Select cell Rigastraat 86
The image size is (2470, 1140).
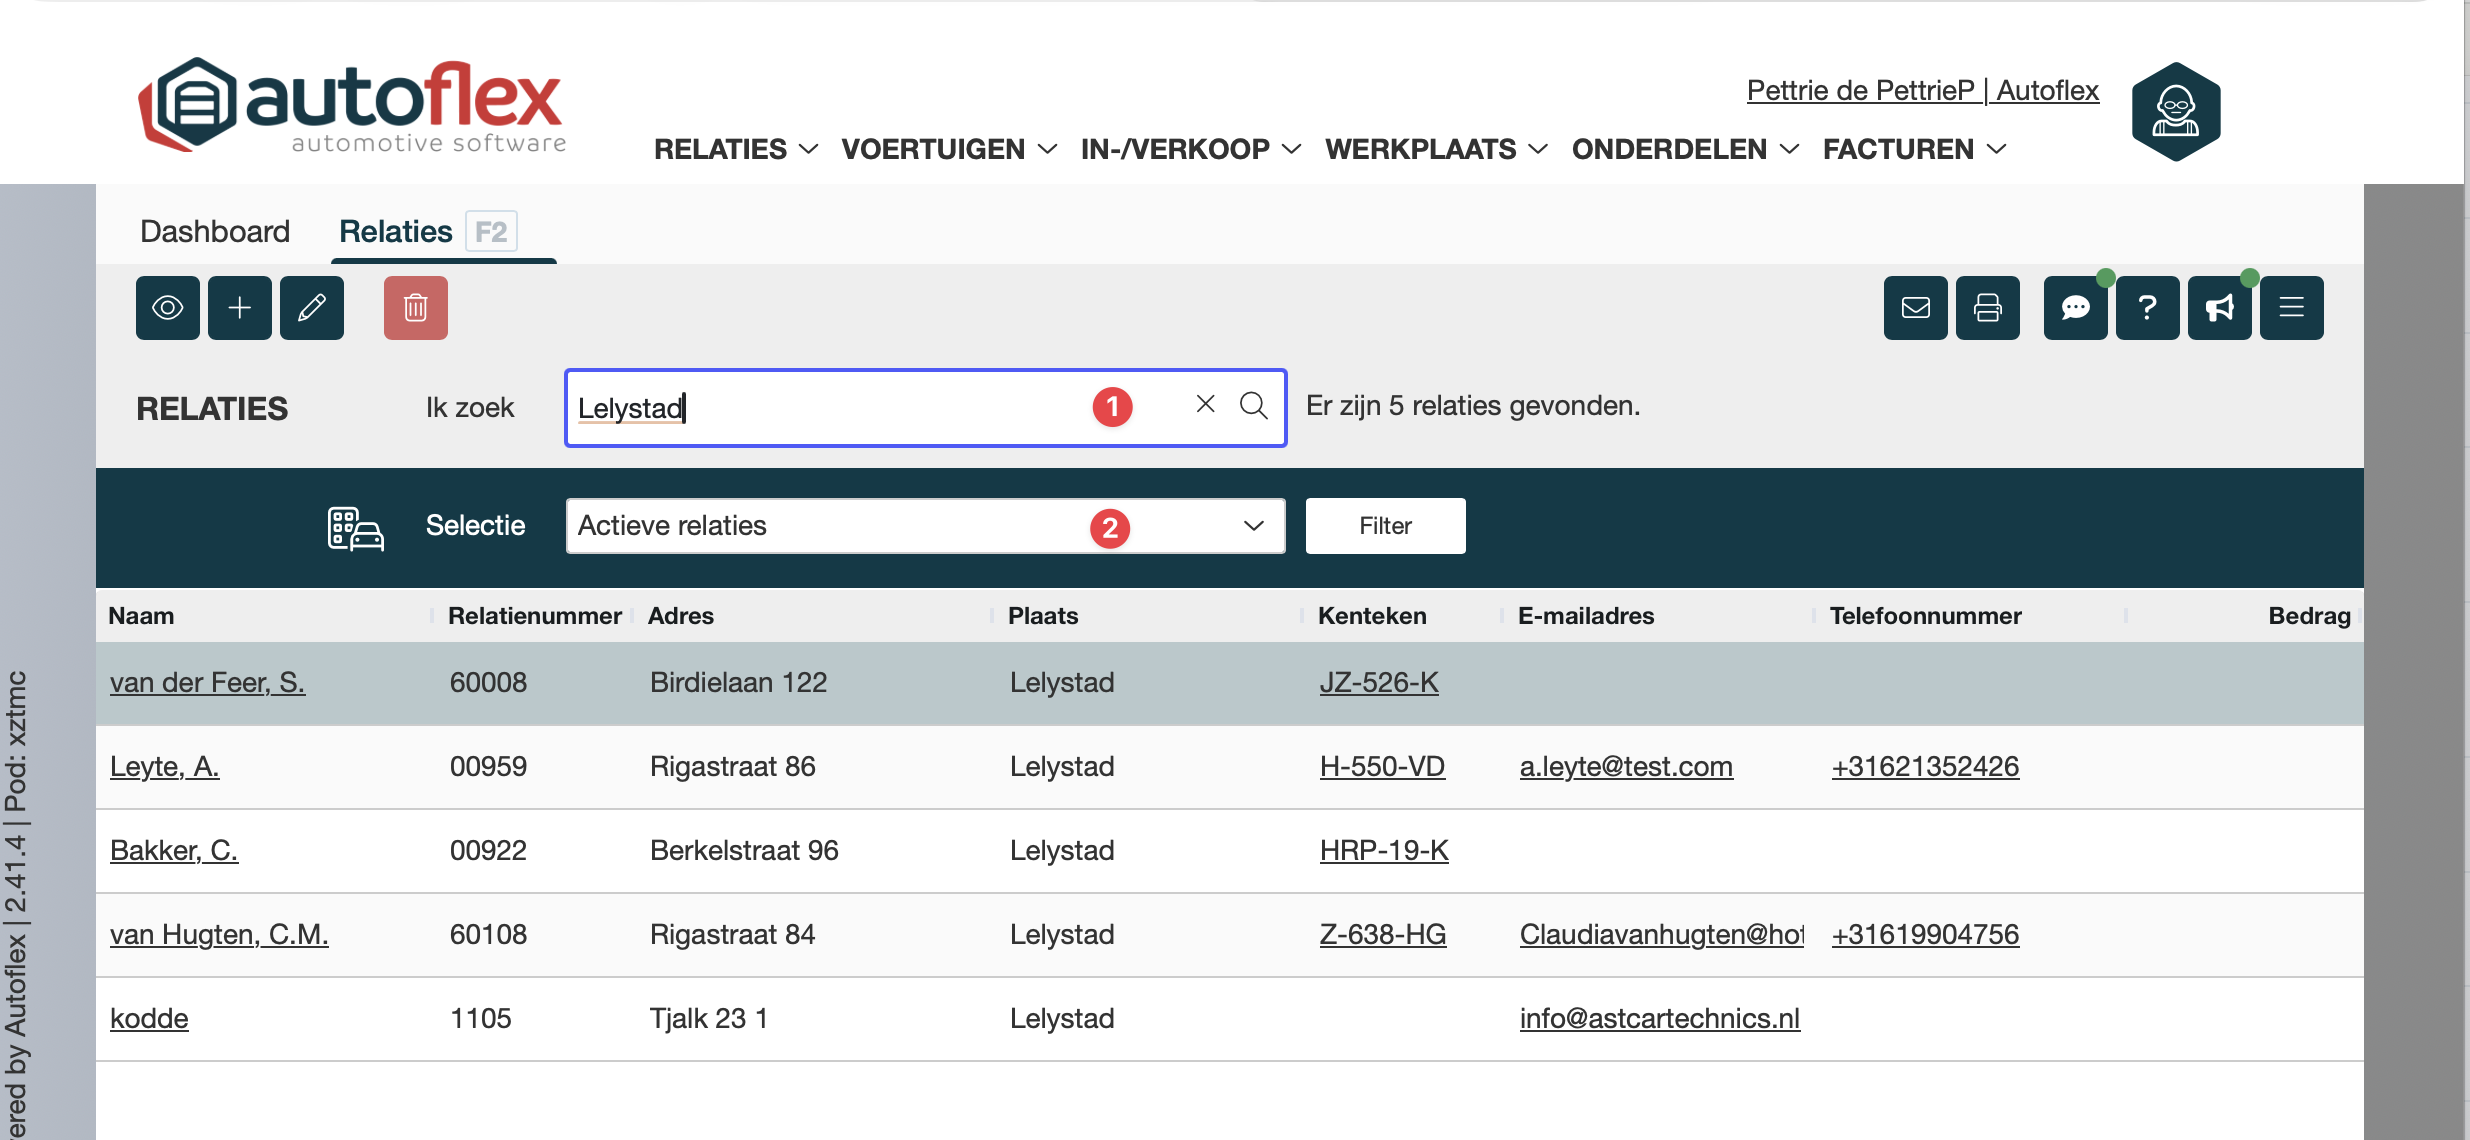point(733,766)
